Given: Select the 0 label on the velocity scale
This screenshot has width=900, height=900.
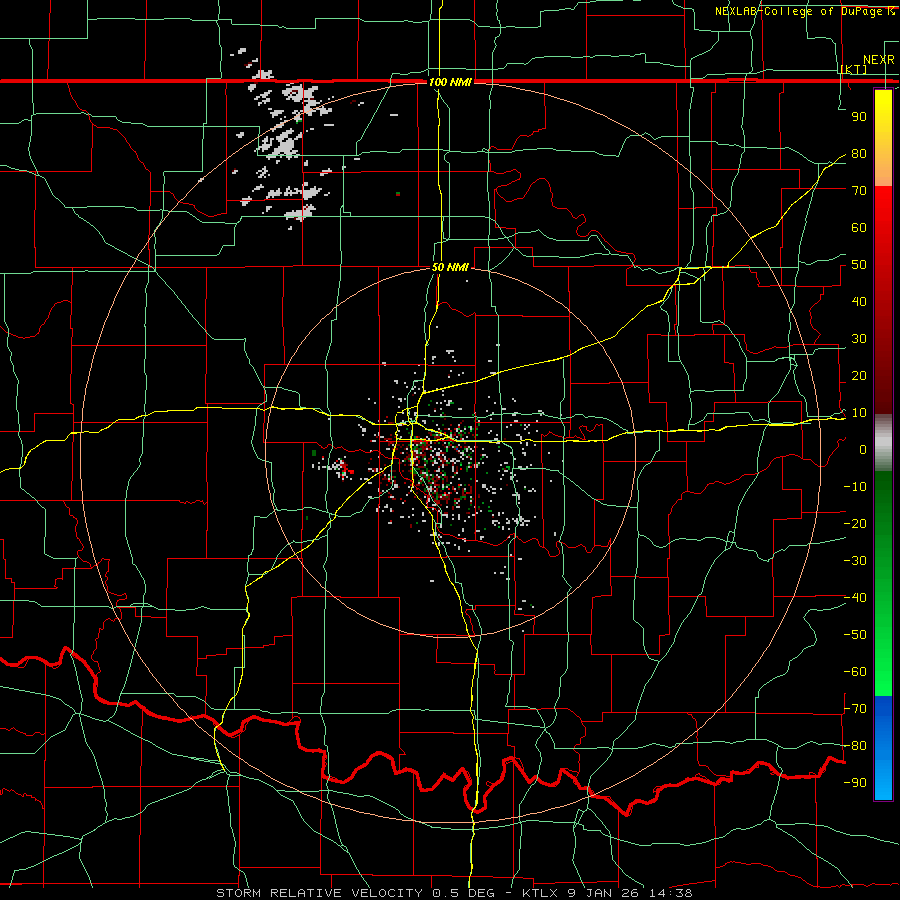Looking at the screenshot, I should point(863,450).
